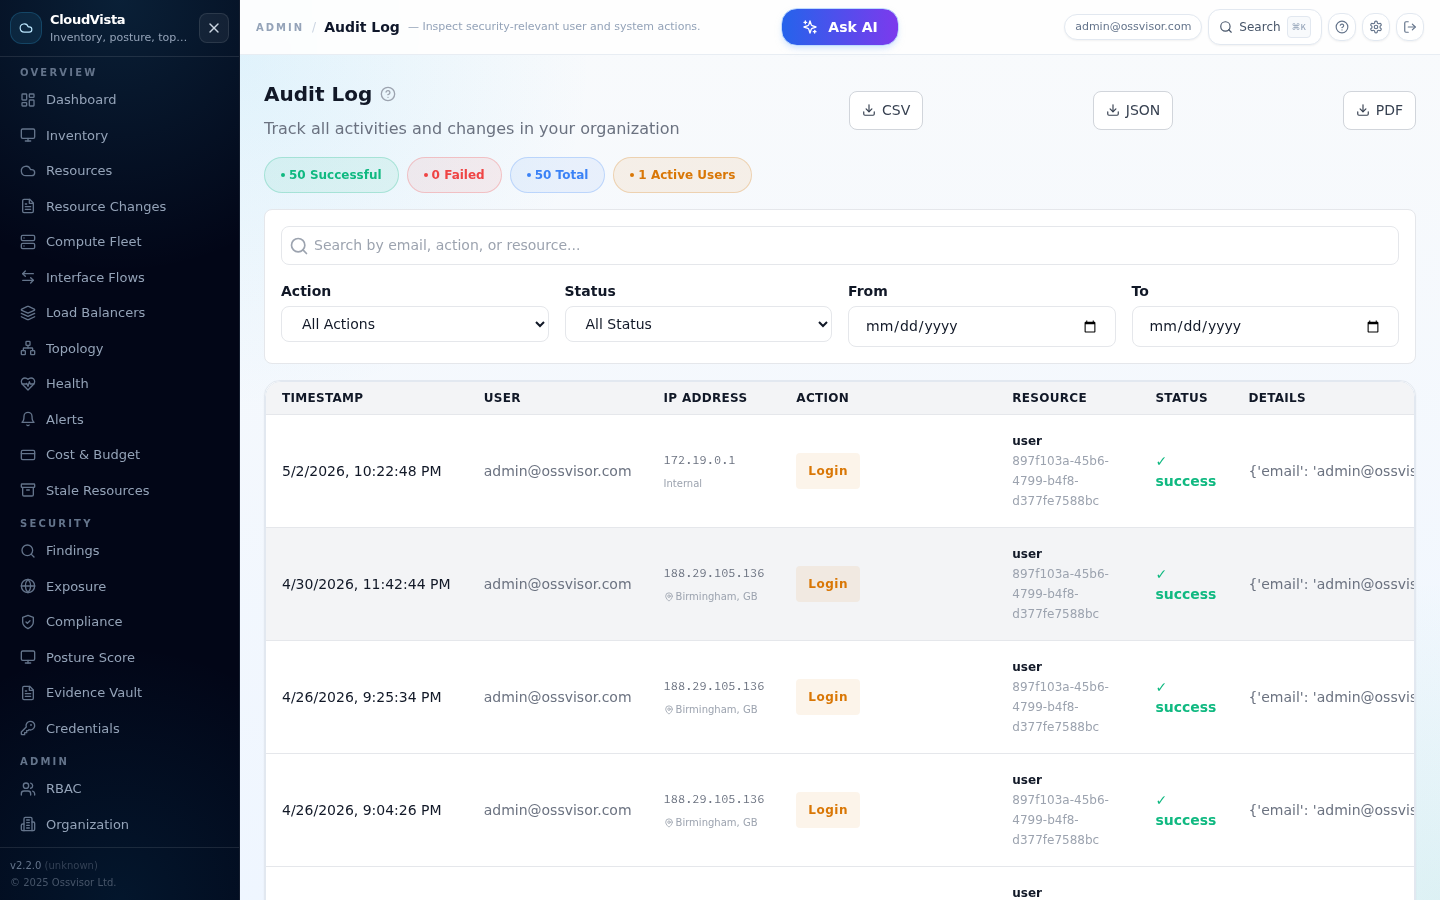
Task: Open Interface Flows page
Action: 120,277
